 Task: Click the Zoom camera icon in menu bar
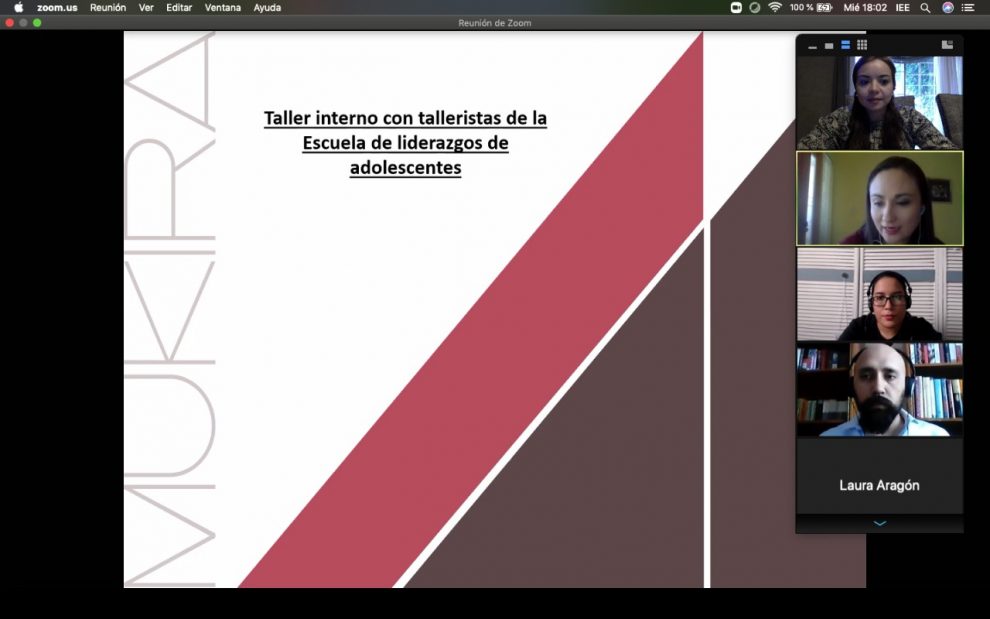point(736,7)
